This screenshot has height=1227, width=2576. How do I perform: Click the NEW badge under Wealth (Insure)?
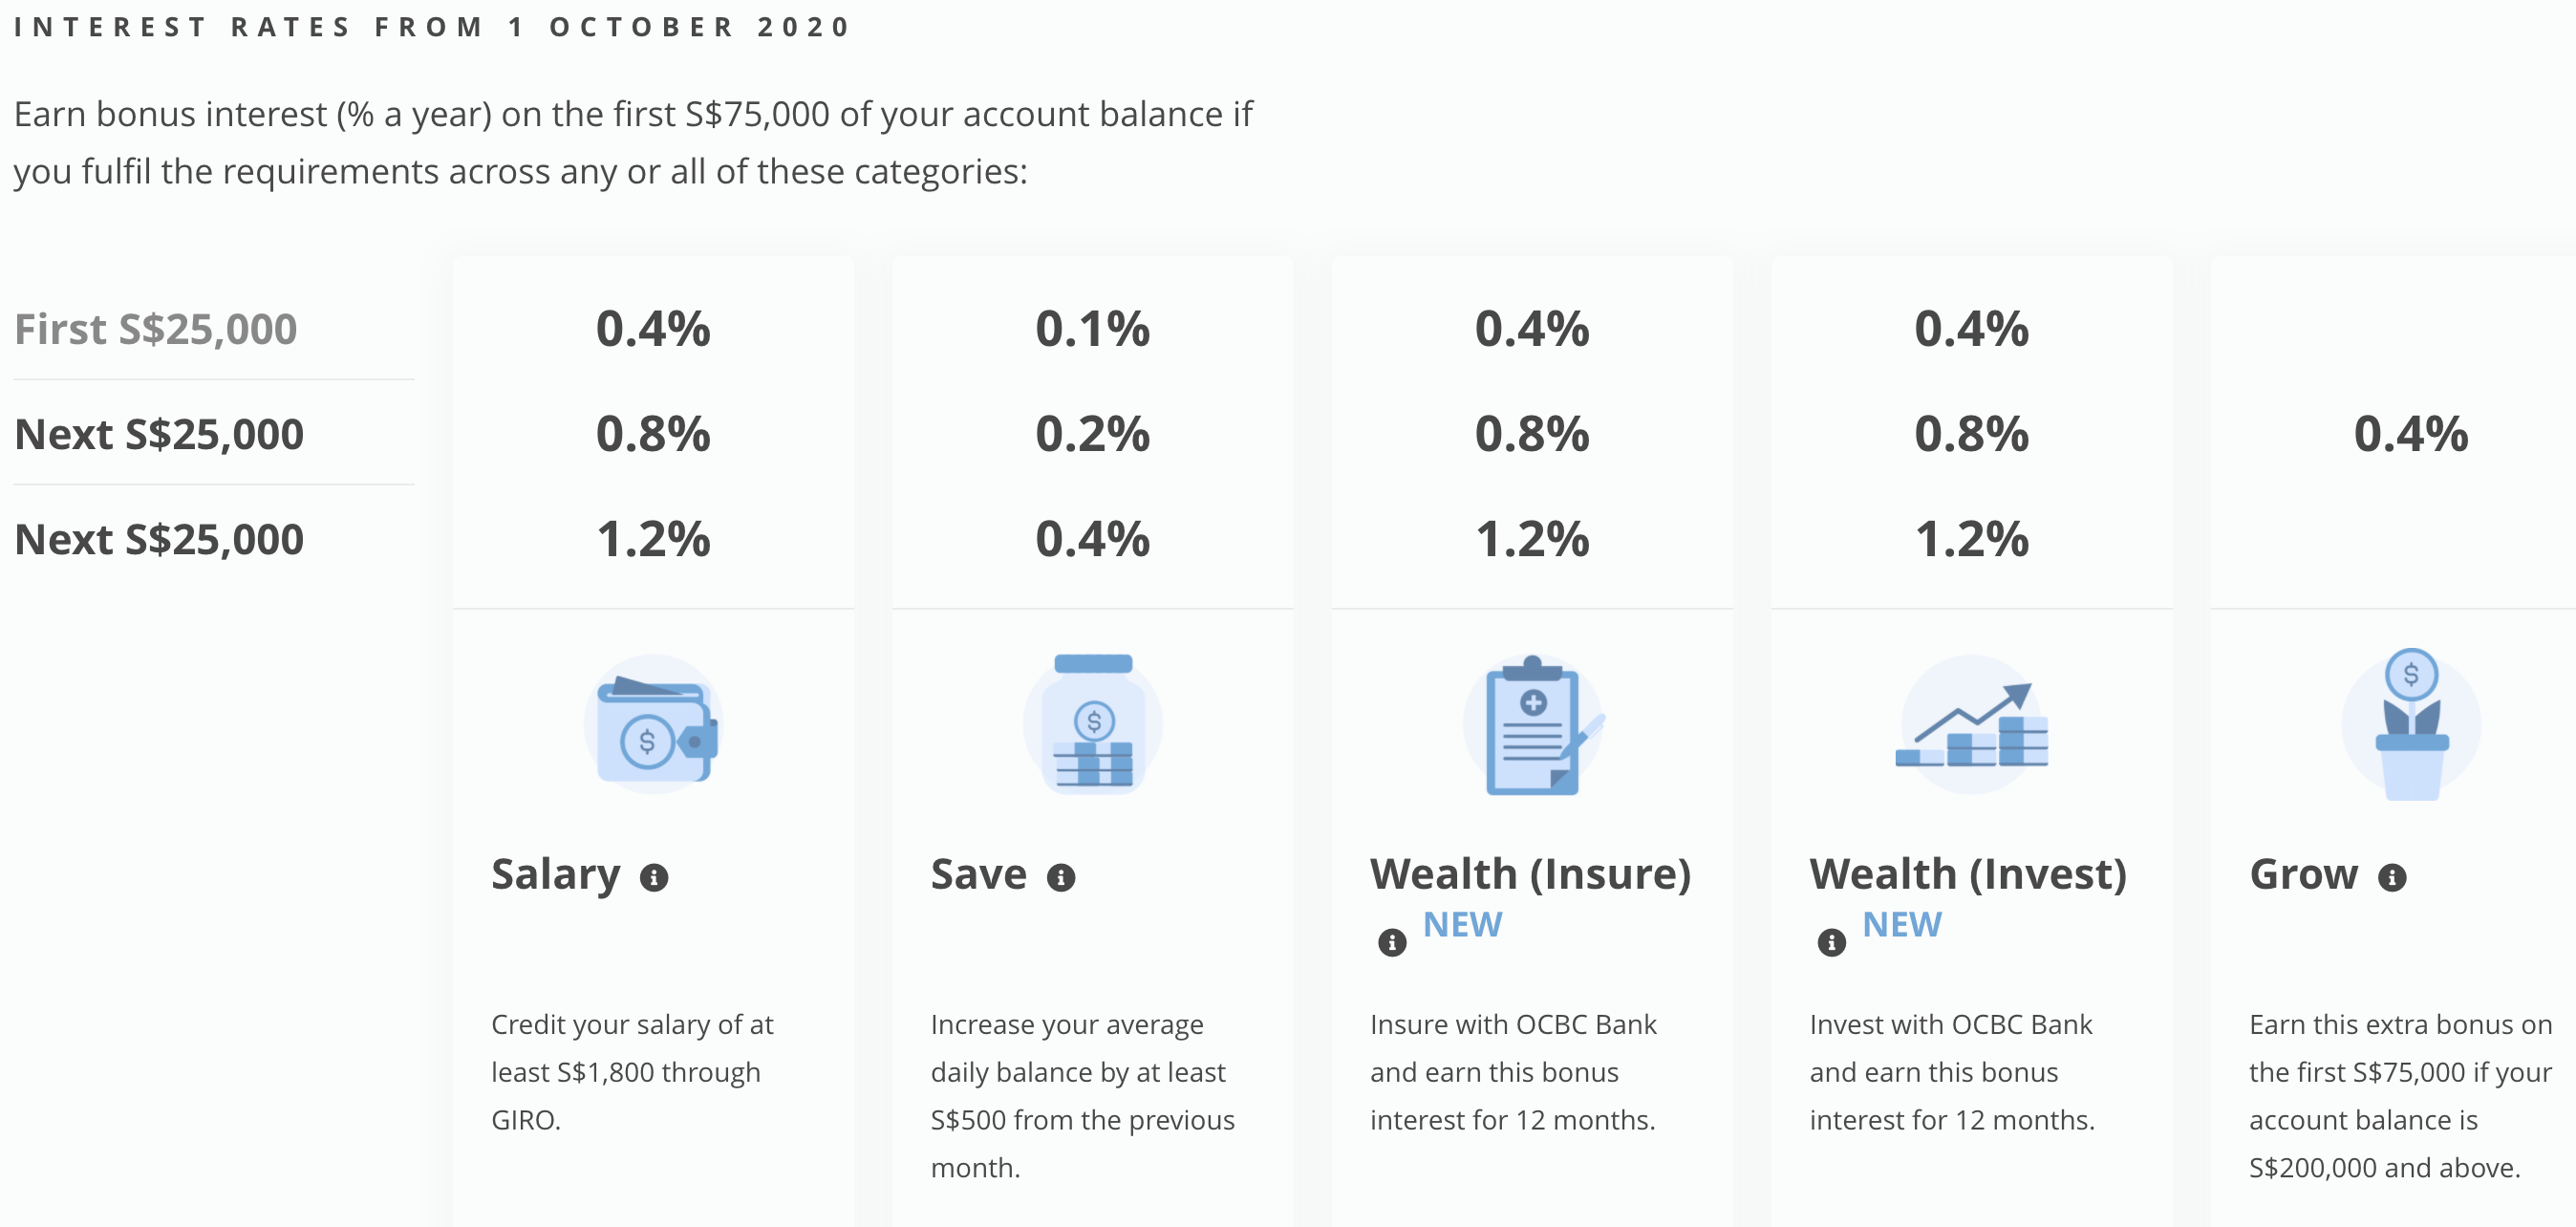1462,925
